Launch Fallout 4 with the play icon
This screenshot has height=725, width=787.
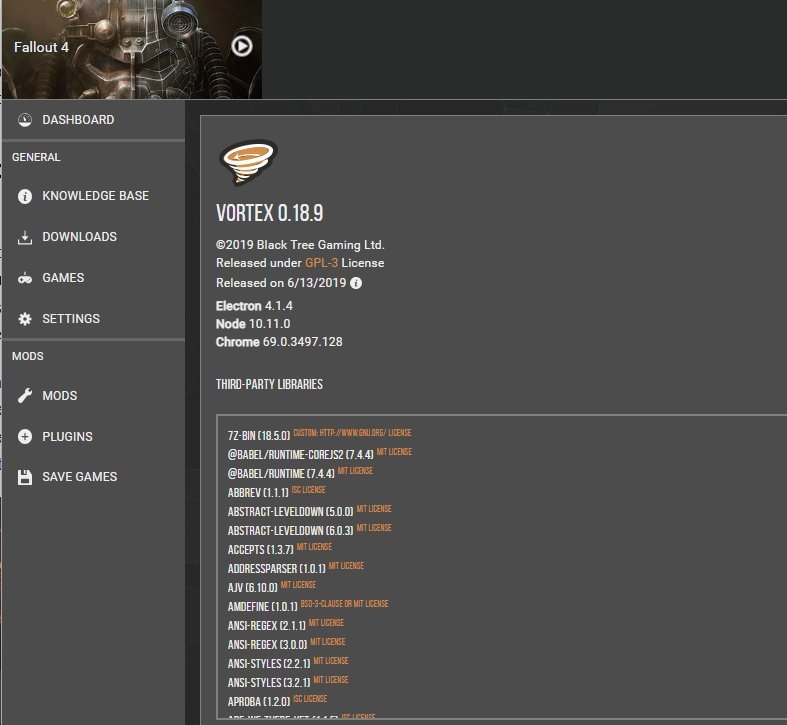[241, 46]
